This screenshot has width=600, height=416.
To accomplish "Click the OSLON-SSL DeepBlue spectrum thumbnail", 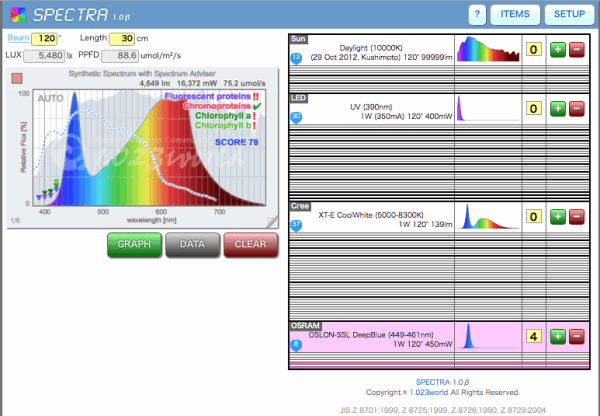I will (488, 336).
